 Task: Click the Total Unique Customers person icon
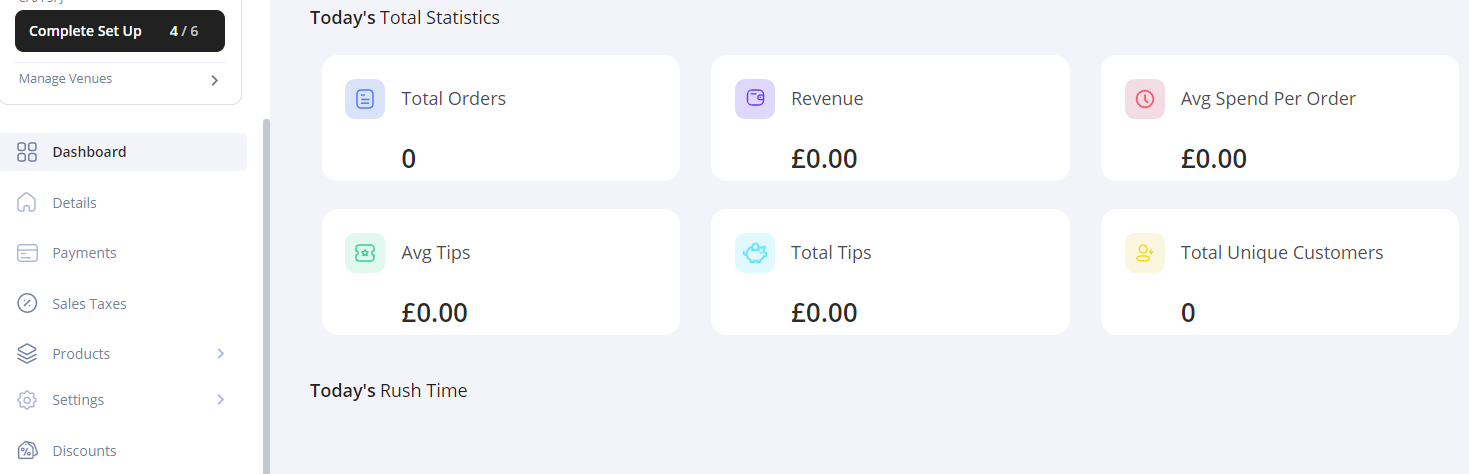coord(1145,253)
